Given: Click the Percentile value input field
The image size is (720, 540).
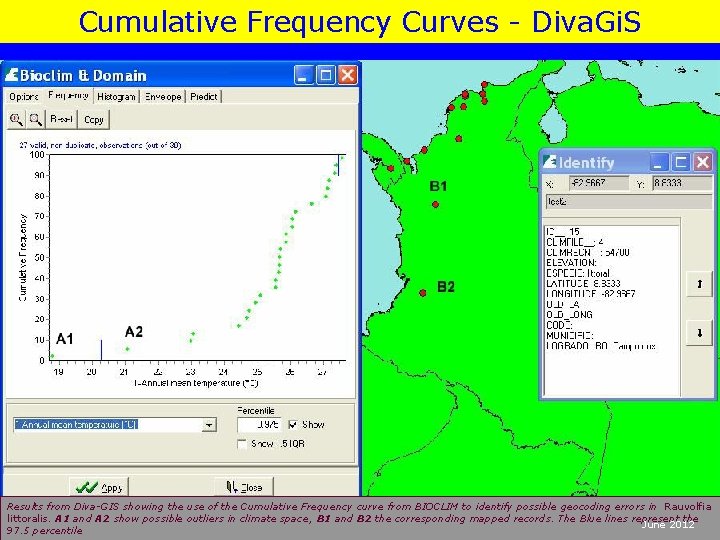Looking at the screenshot, I should pyautogui.click(x=259, y=425).
